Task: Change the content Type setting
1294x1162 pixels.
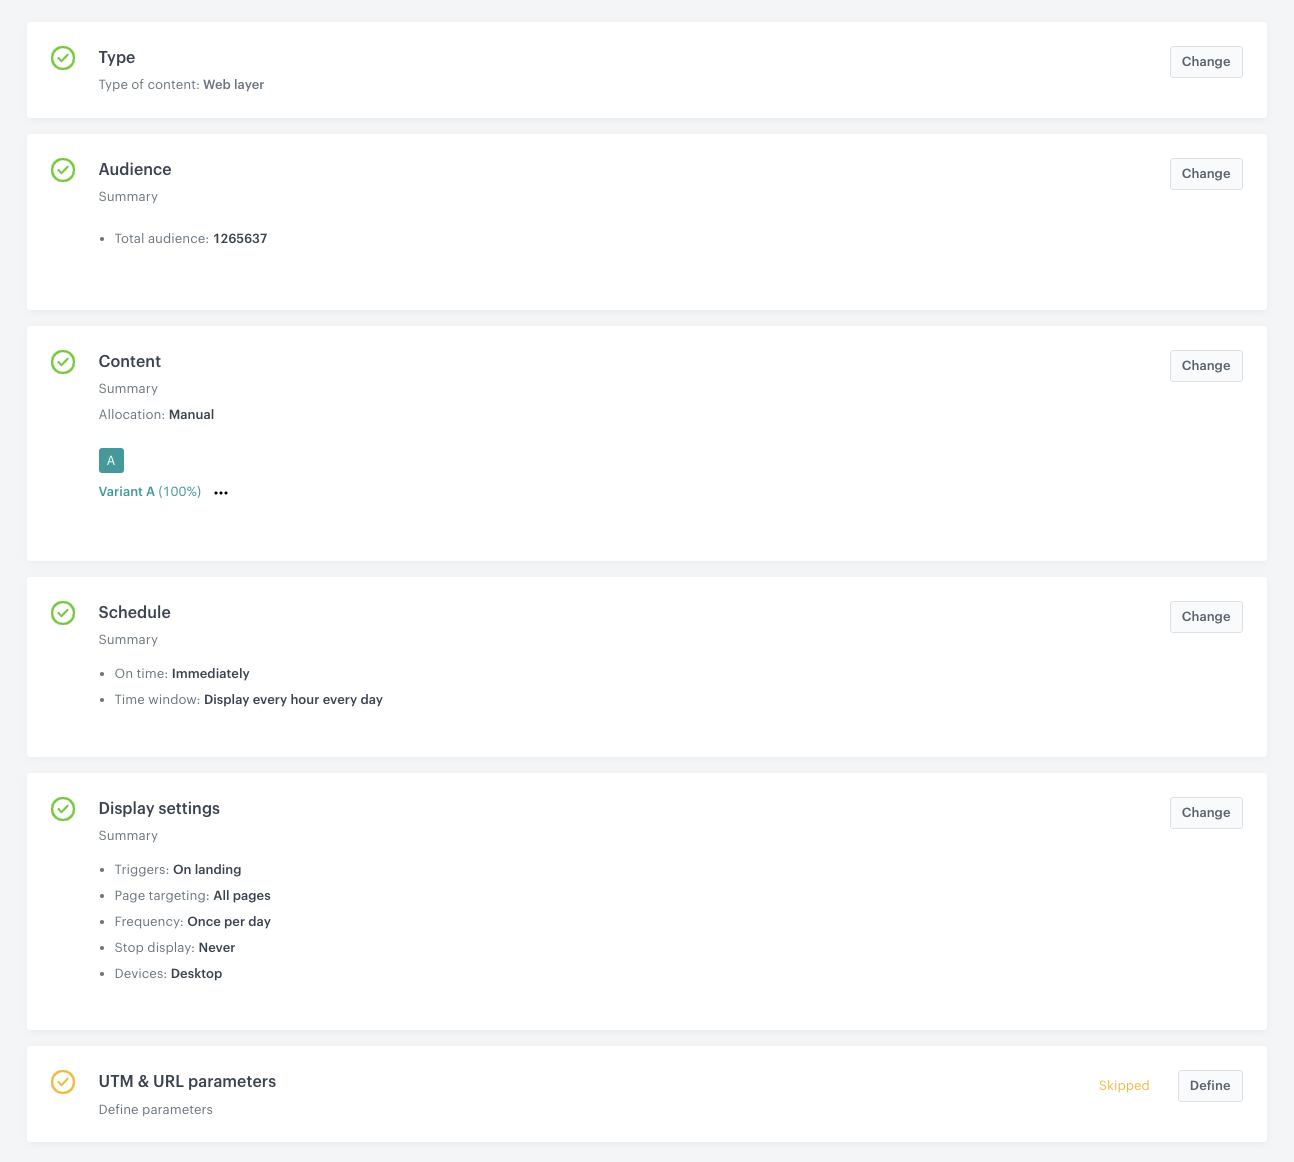Action: point(1206,61)
